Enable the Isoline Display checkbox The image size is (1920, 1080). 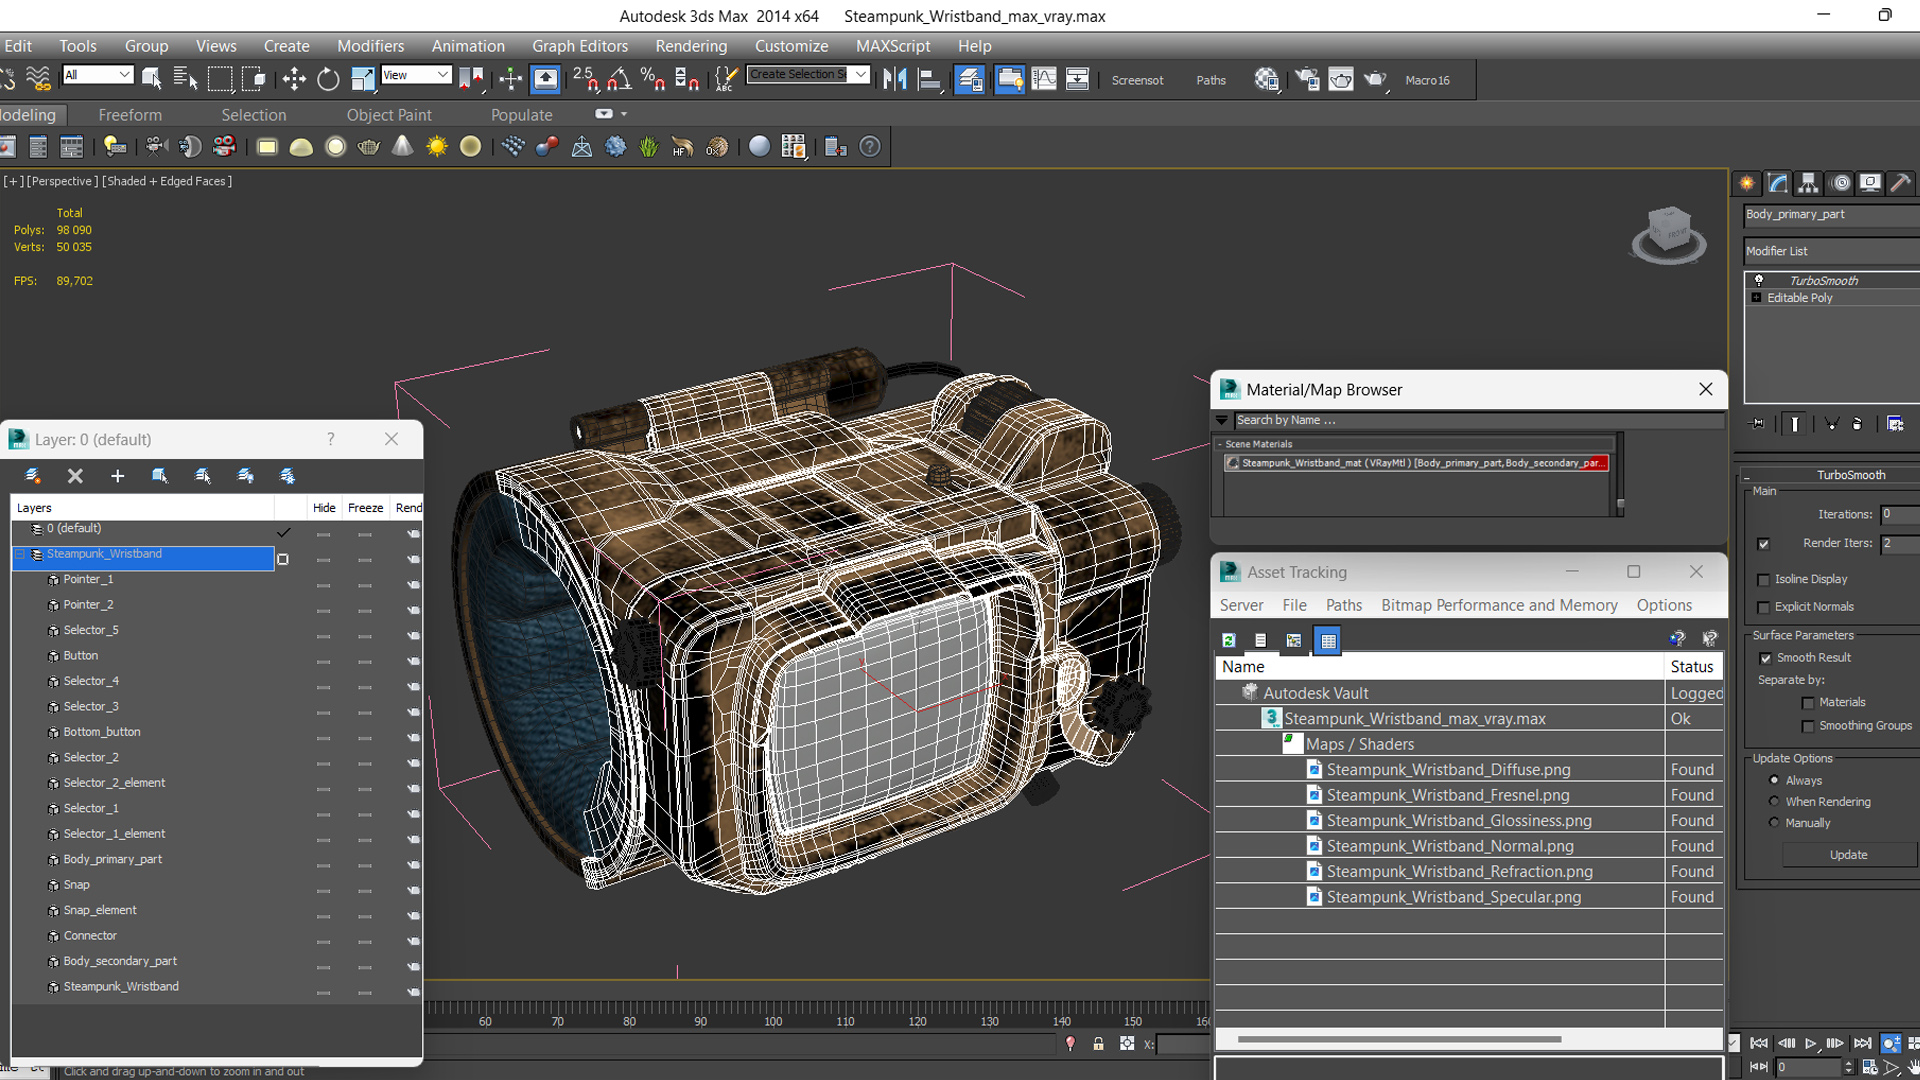pos(1763,580)
